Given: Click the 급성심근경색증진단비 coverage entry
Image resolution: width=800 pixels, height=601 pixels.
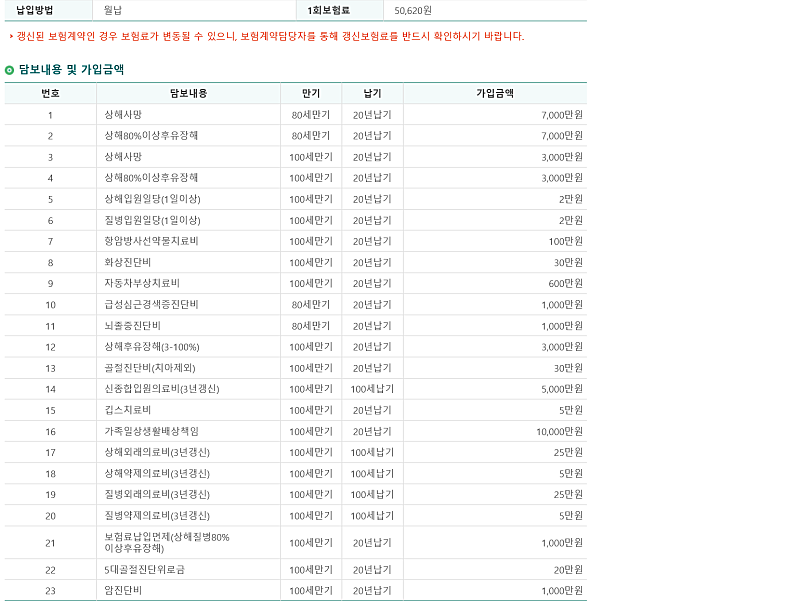Looking at the screenshot, I should pyautogui.click(x=151, y=304).
